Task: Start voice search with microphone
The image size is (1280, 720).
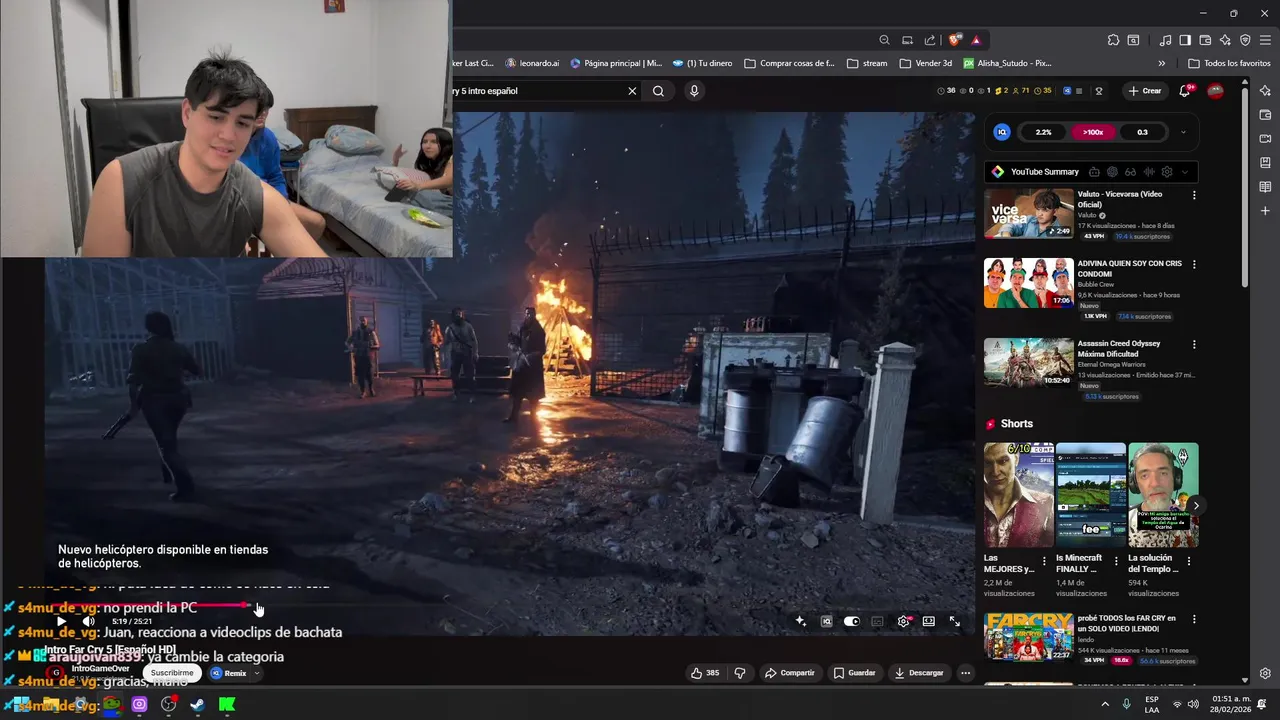Action: 694,91
